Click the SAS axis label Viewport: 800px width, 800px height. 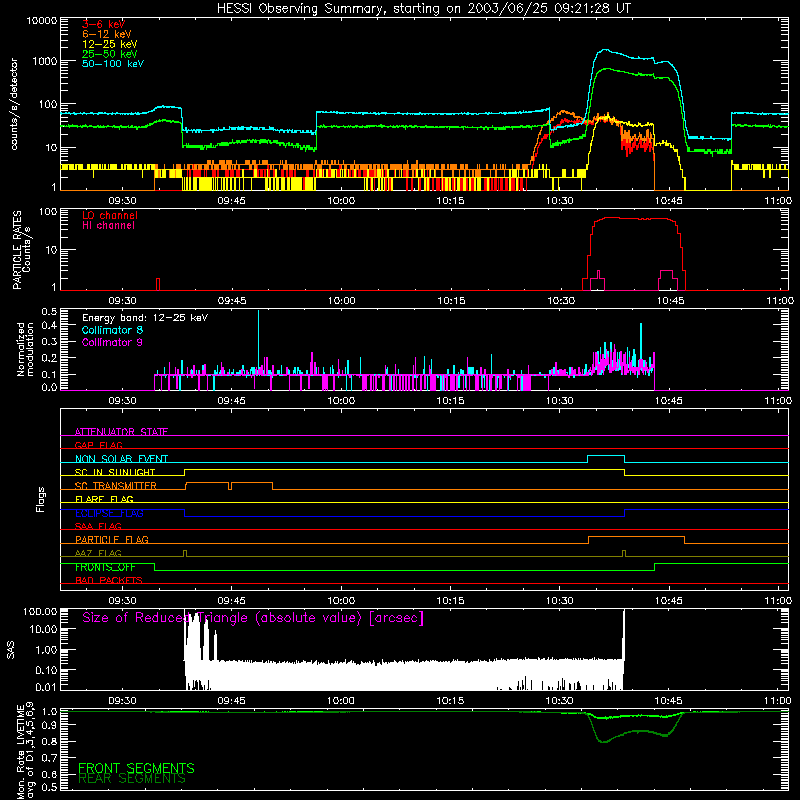11,650
